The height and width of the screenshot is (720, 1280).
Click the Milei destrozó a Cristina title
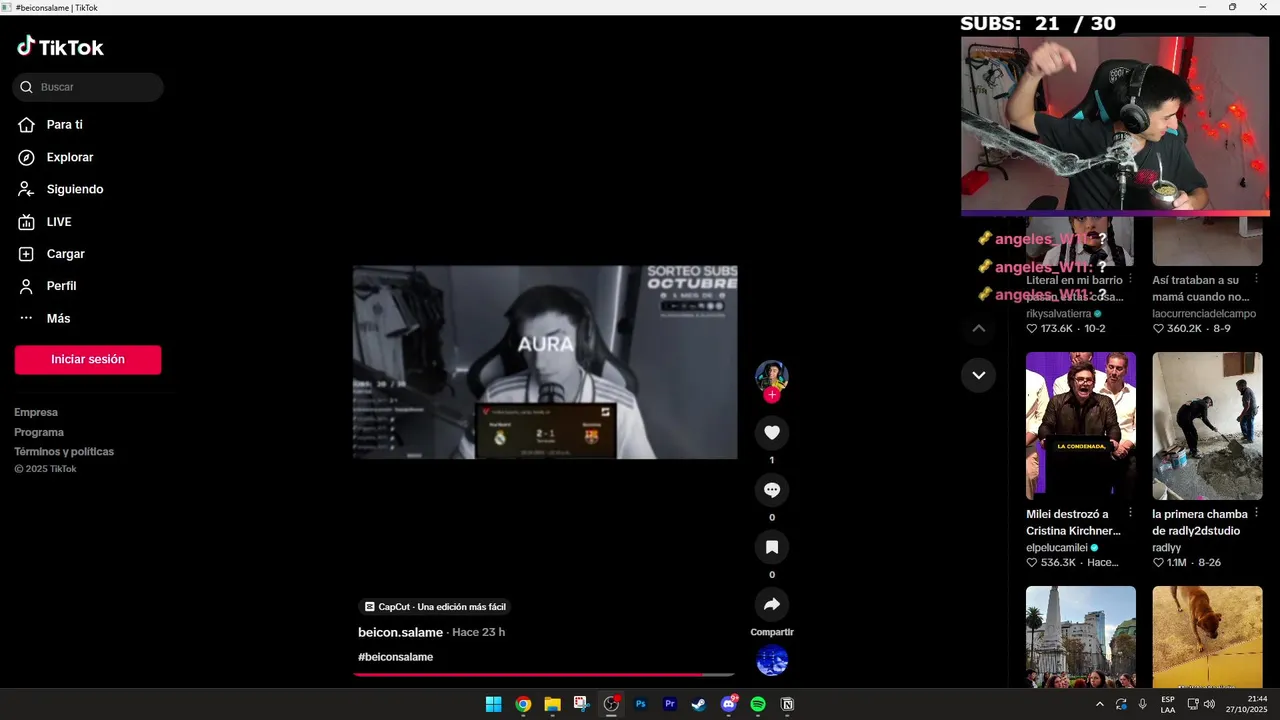[x=1074, y=522]
